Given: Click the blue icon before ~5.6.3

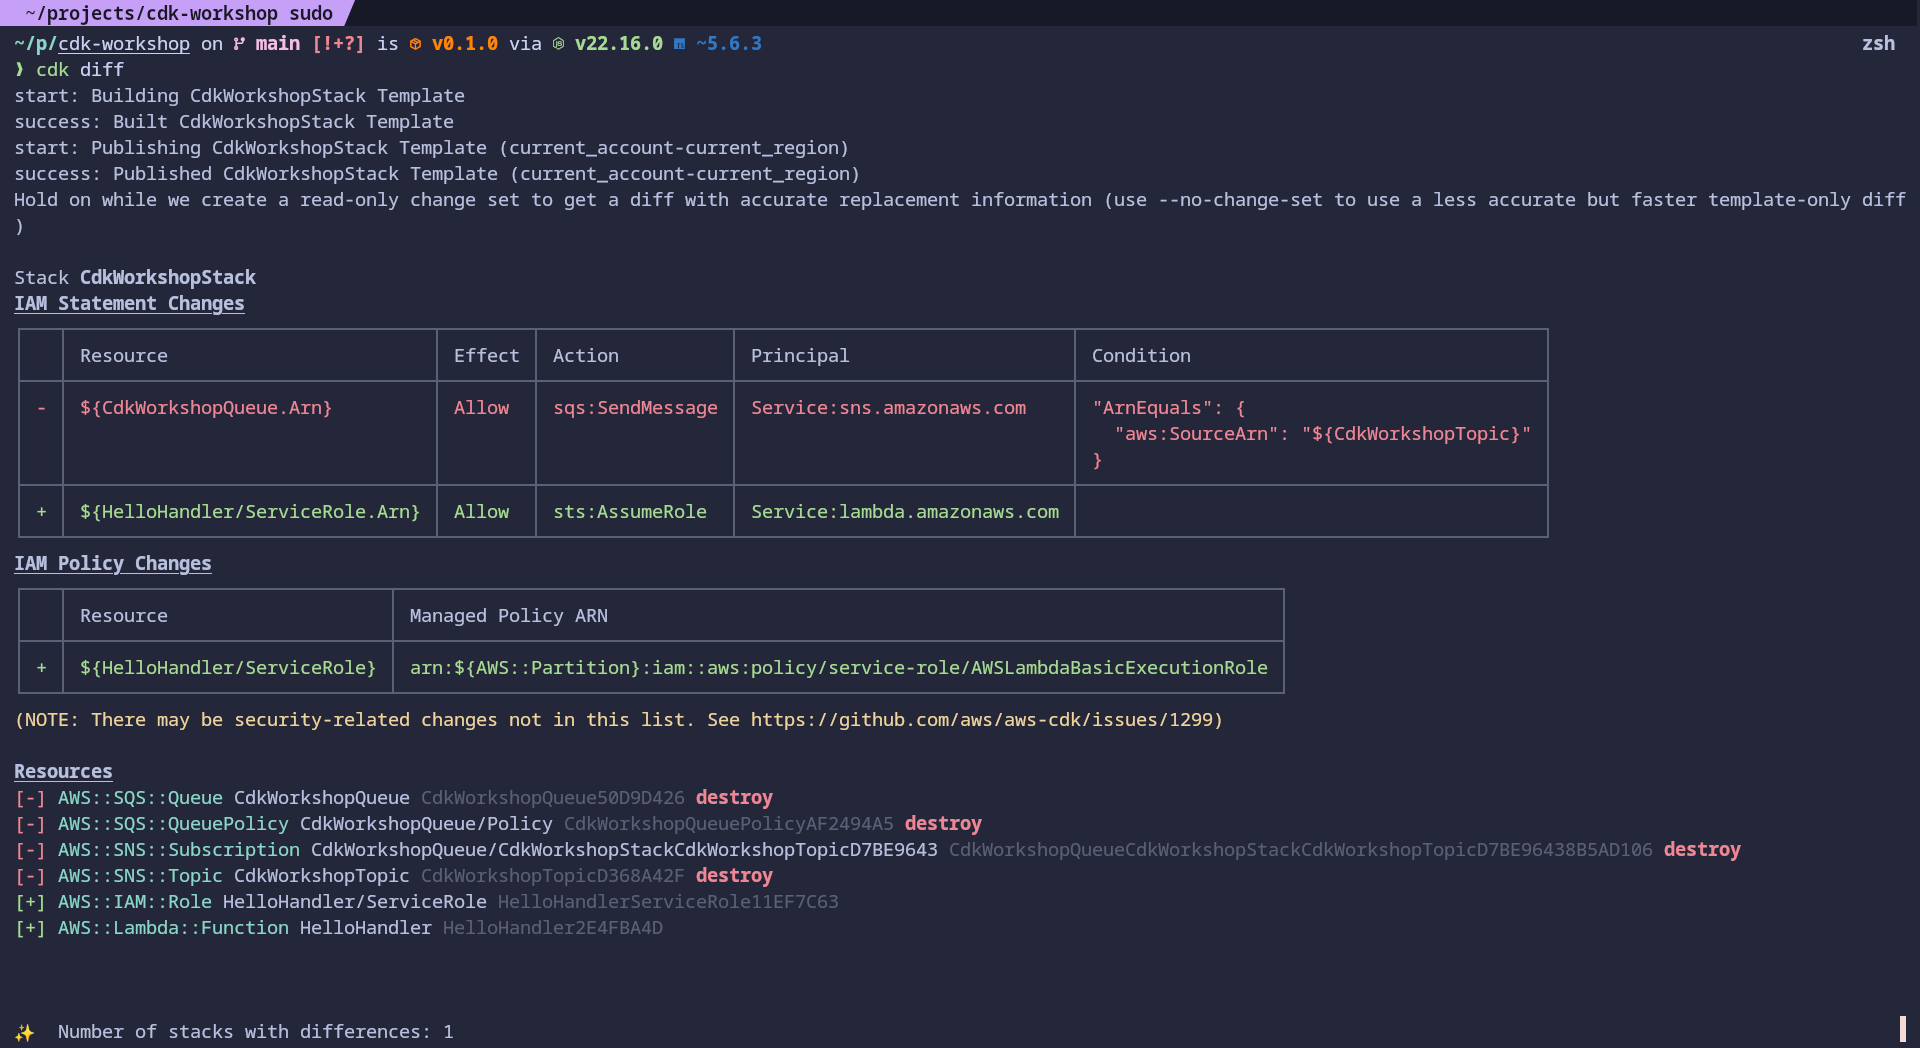Looking at the screenshot, I should pyautogui.click(x=679, y=44).
